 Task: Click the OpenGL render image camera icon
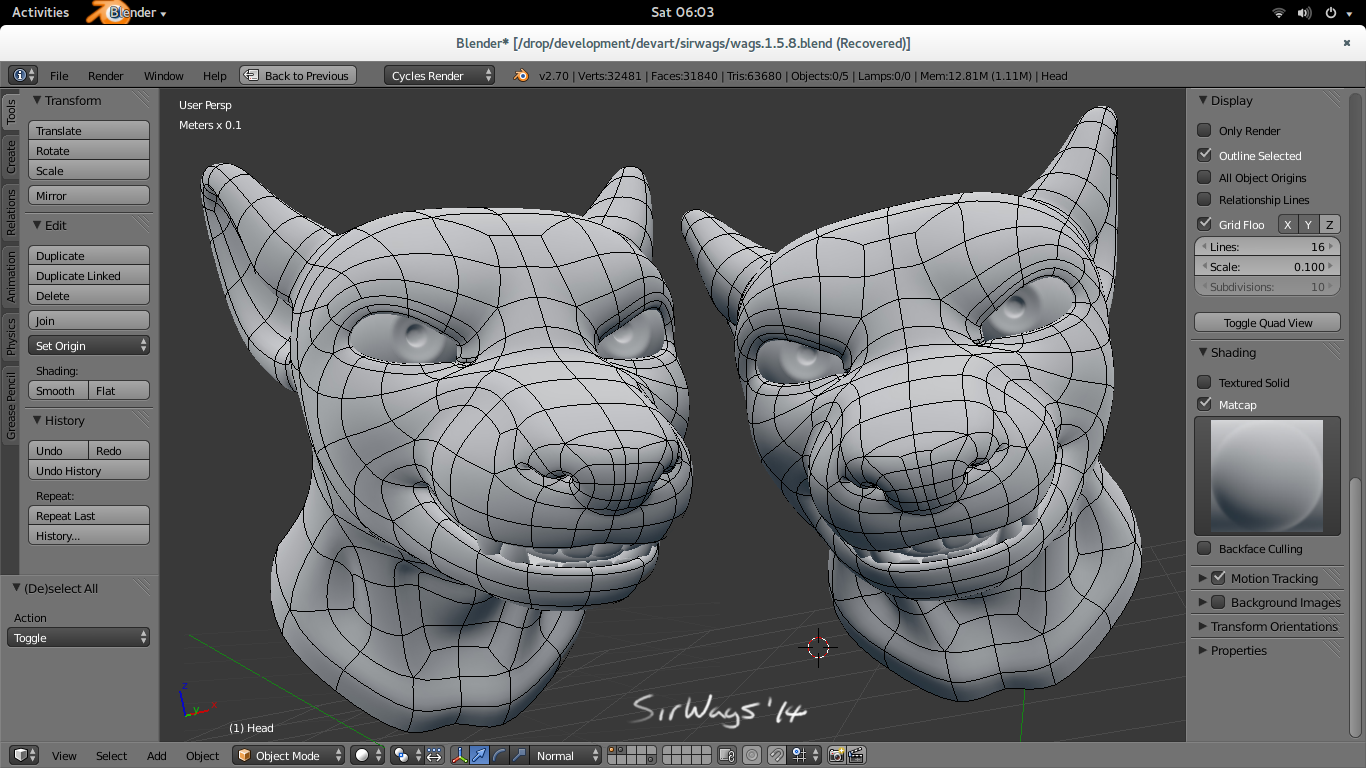[837, 756]
